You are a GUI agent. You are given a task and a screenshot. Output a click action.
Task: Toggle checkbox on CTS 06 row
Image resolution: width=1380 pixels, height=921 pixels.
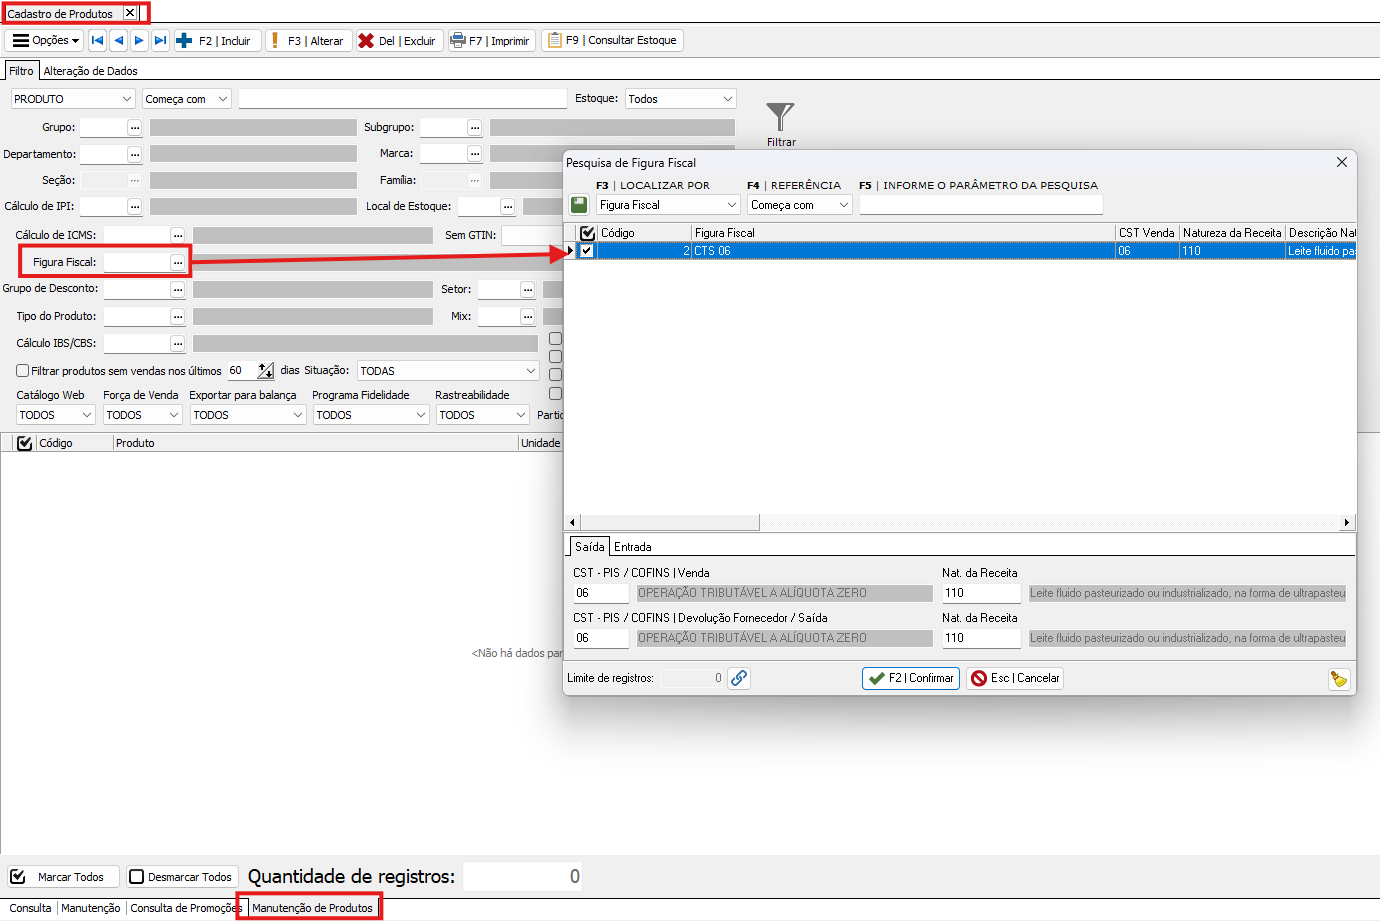click(x=587, y=251)
